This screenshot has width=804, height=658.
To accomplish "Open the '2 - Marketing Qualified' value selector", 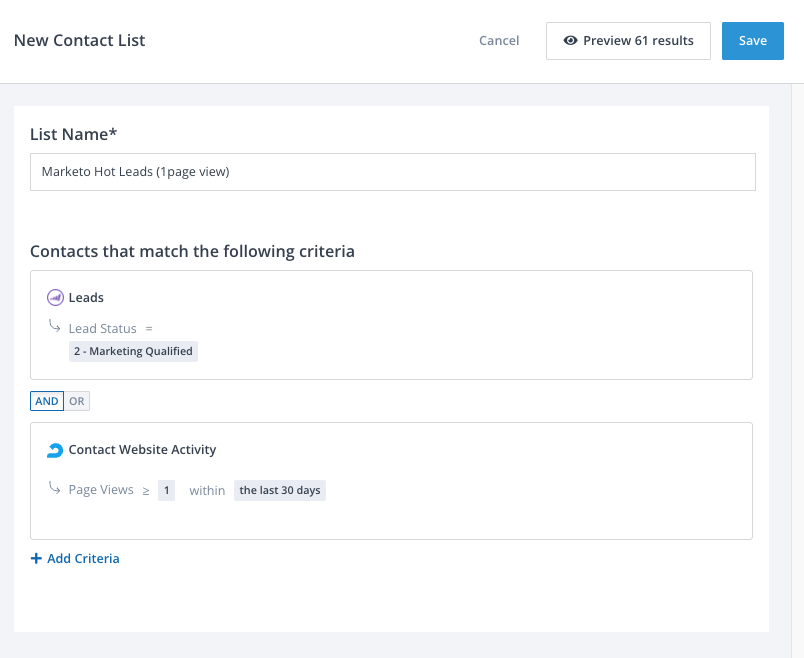I will [x=133, y=351].
